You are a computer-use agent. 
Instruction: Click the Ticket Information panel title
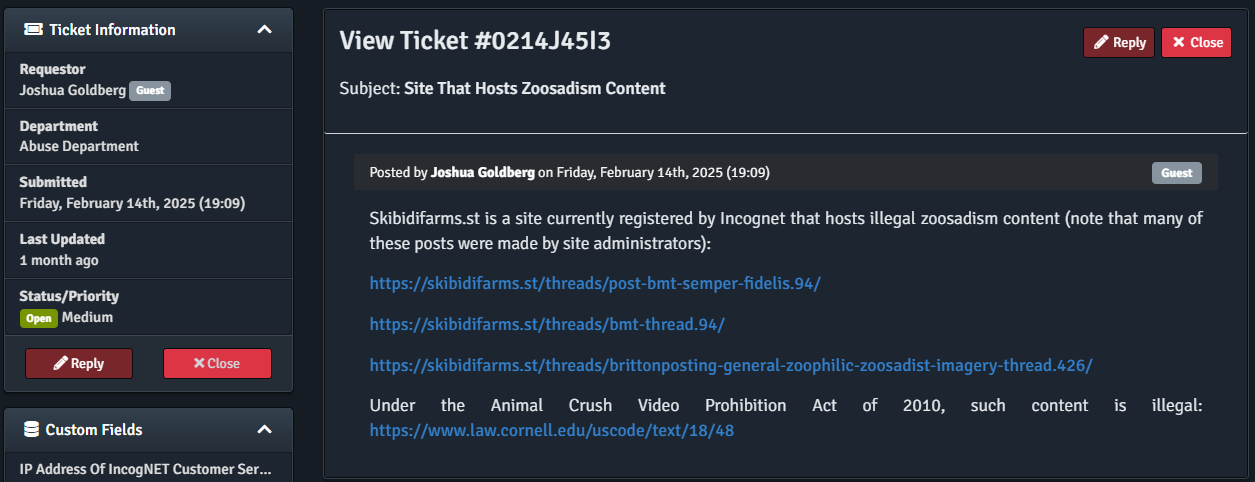pos(112,30)
